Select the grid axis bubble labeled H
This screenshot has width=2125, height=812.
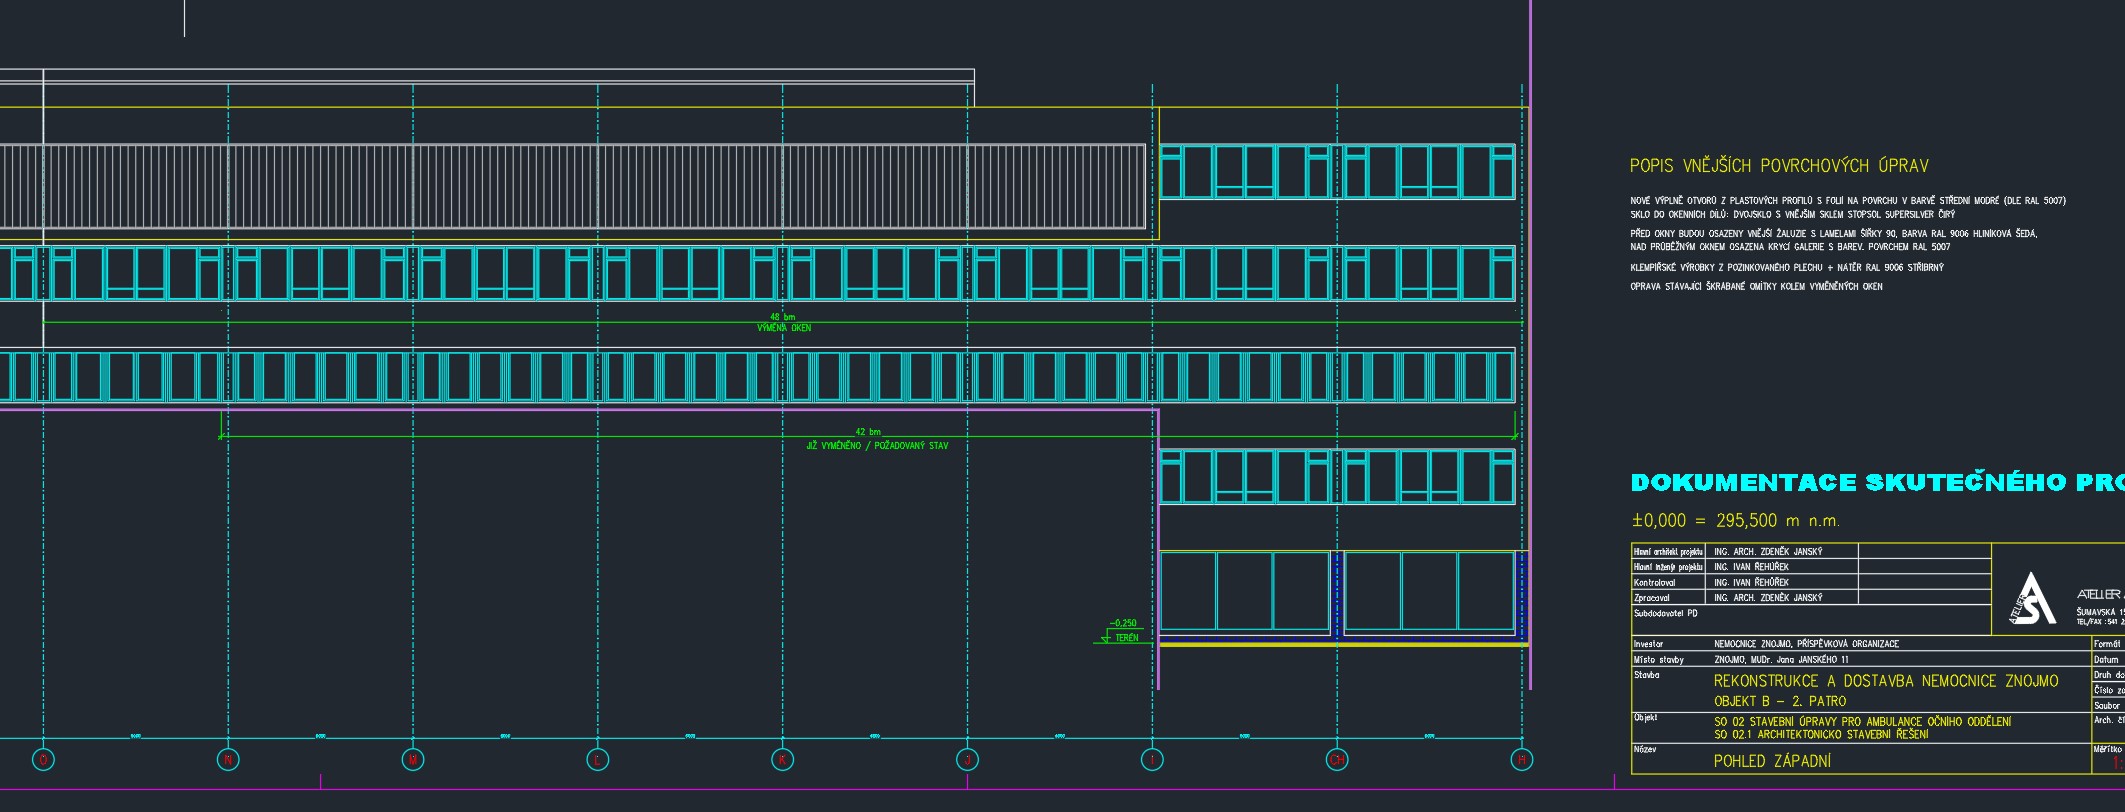(1521, 760)
